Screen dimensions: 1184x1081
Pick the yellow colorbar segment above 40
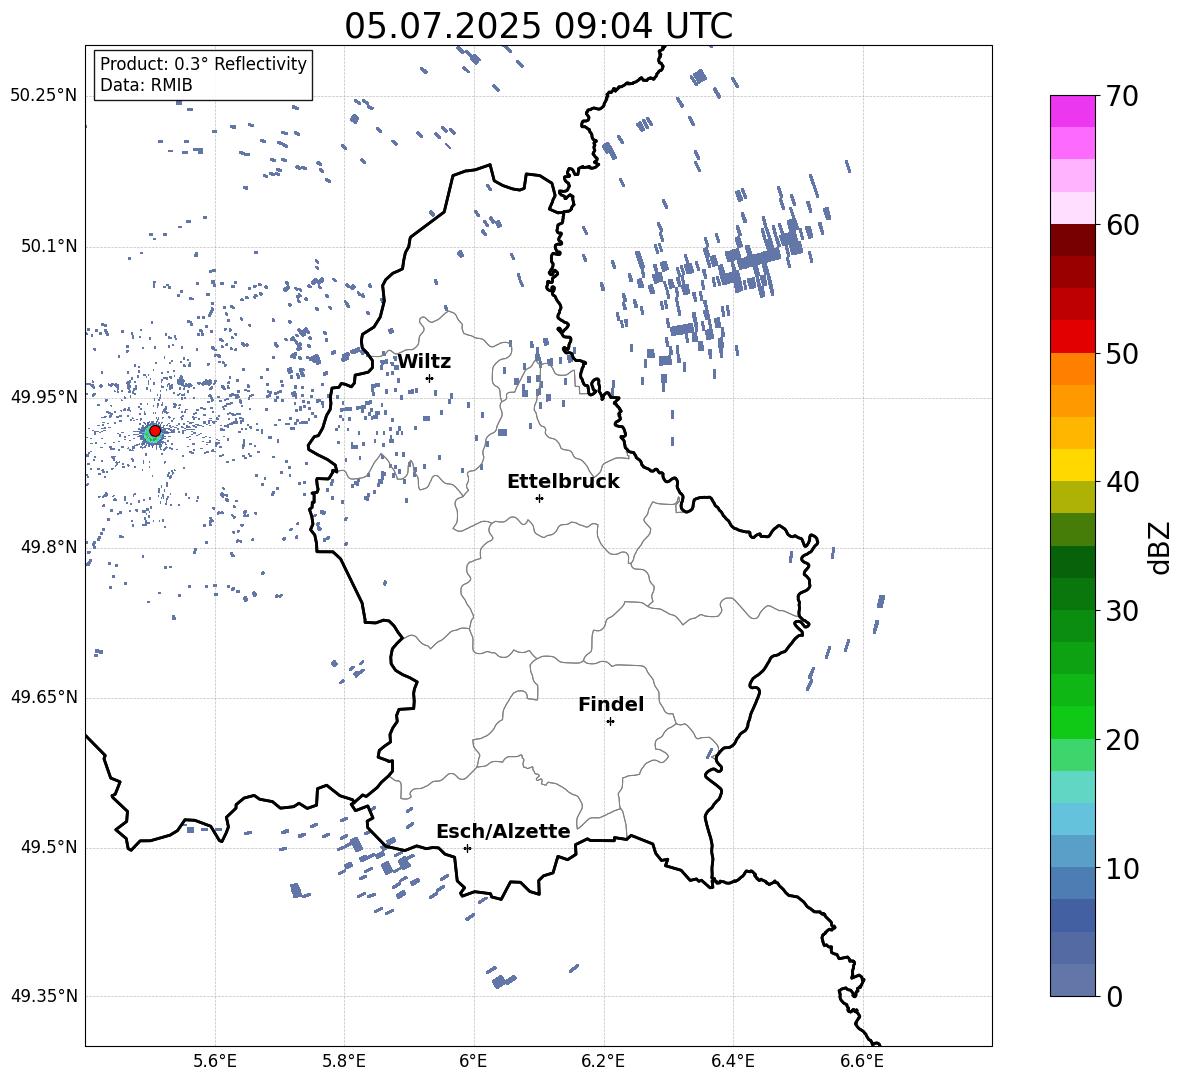(x=1072, y=465)
